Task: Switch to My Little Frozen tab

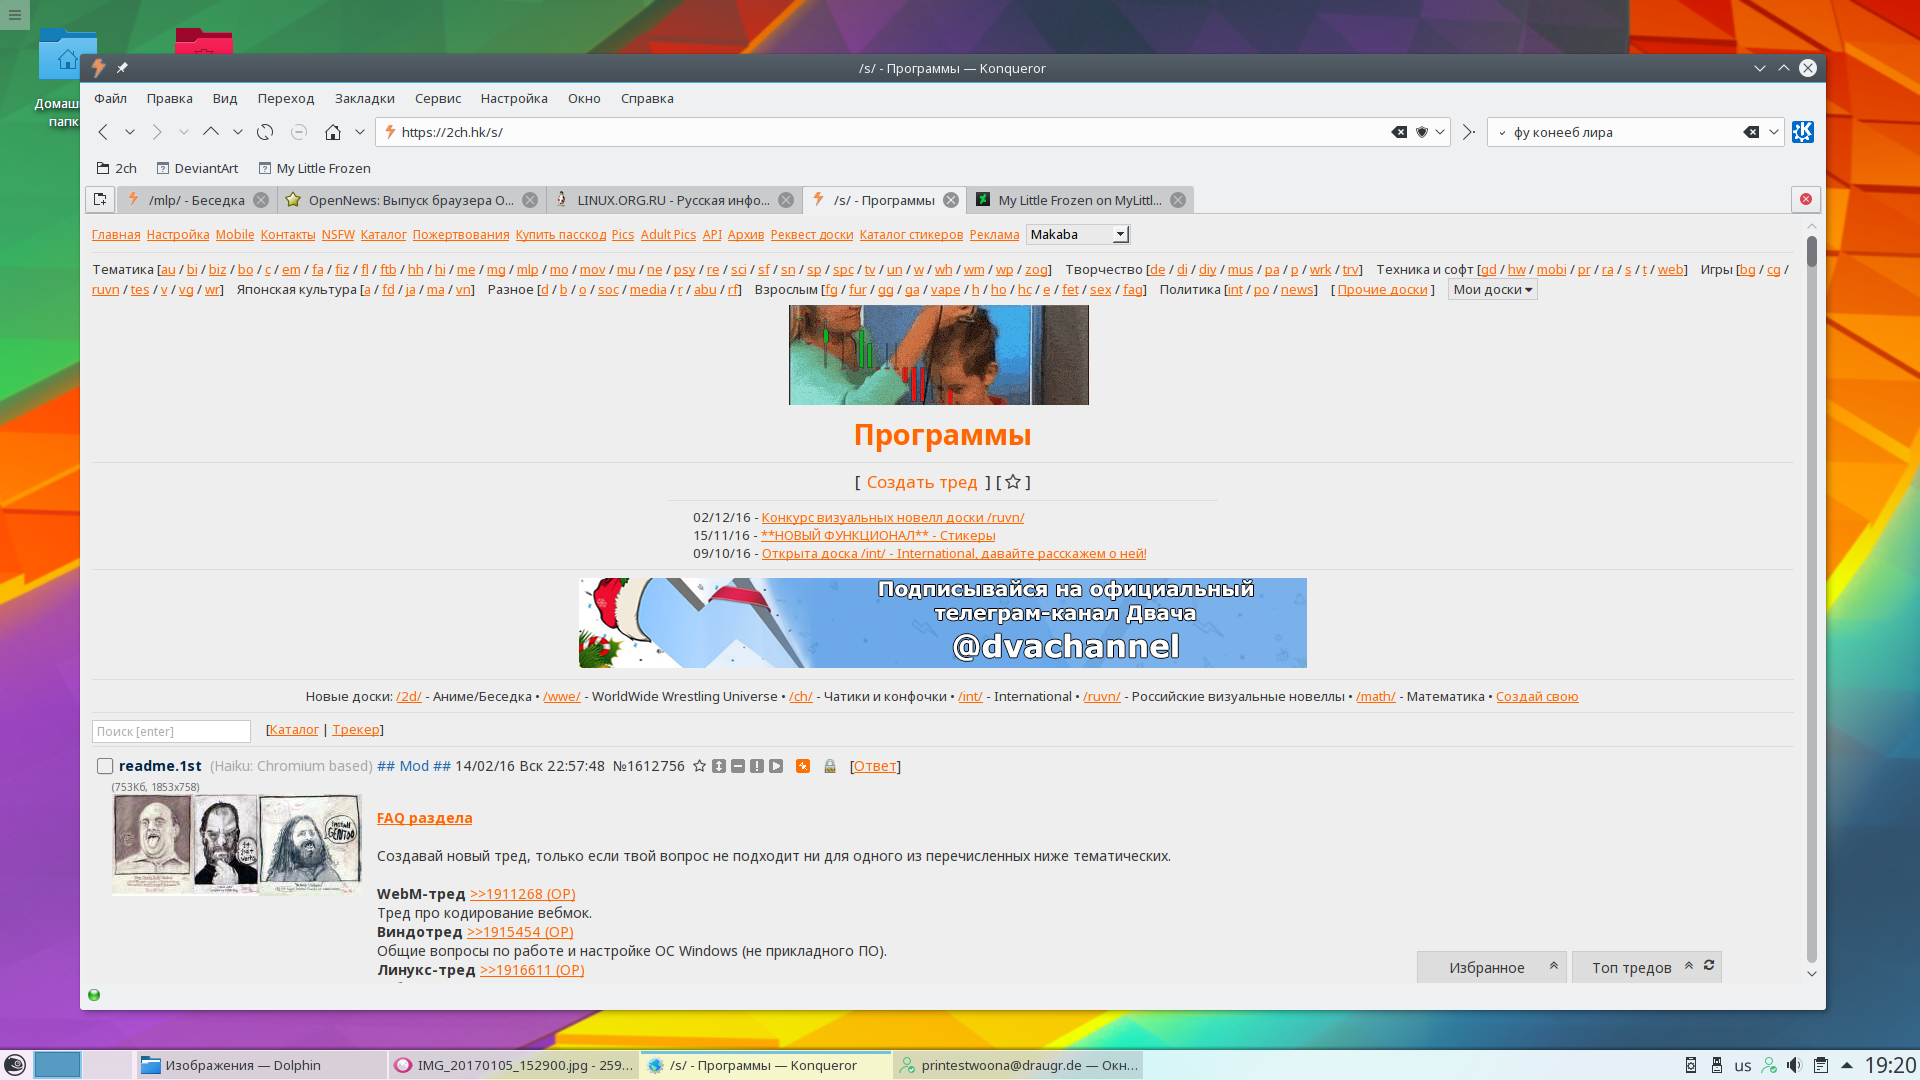Action: click(1079, 200)
